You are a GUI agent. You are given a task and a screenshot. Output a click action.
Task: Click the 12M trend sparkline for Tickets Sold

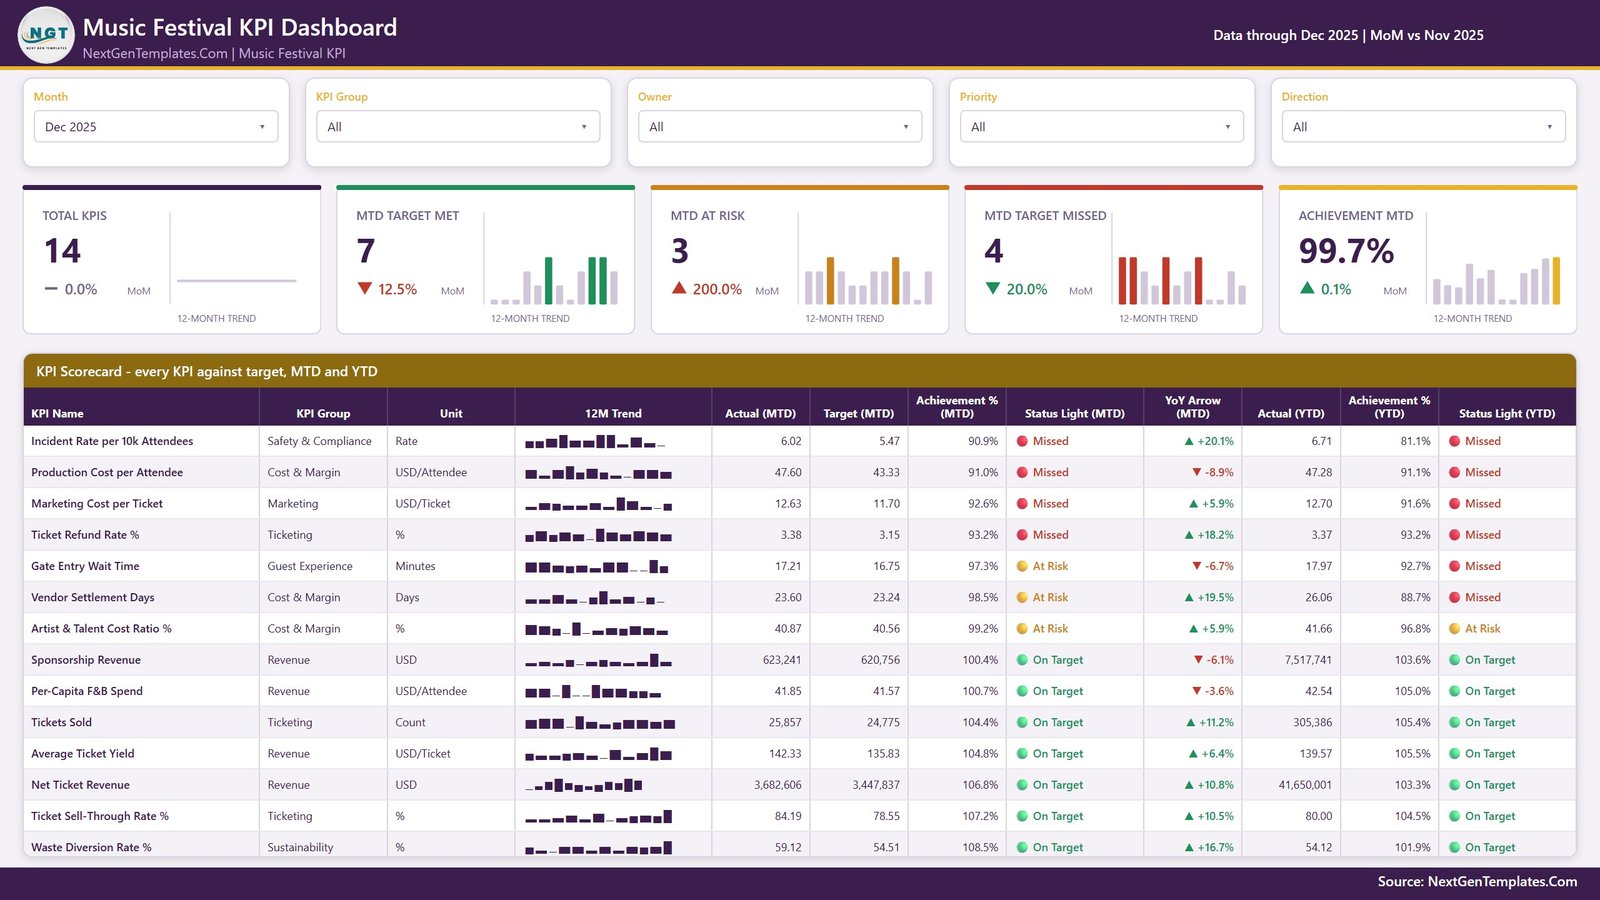pyautogui.click(x=600, y=722)
